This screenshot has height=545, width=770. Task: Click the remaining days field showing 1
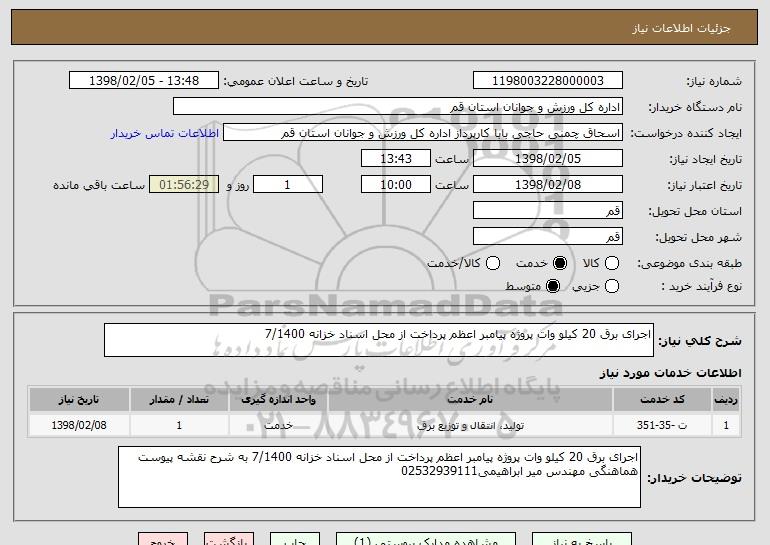[x=288, y=185]
